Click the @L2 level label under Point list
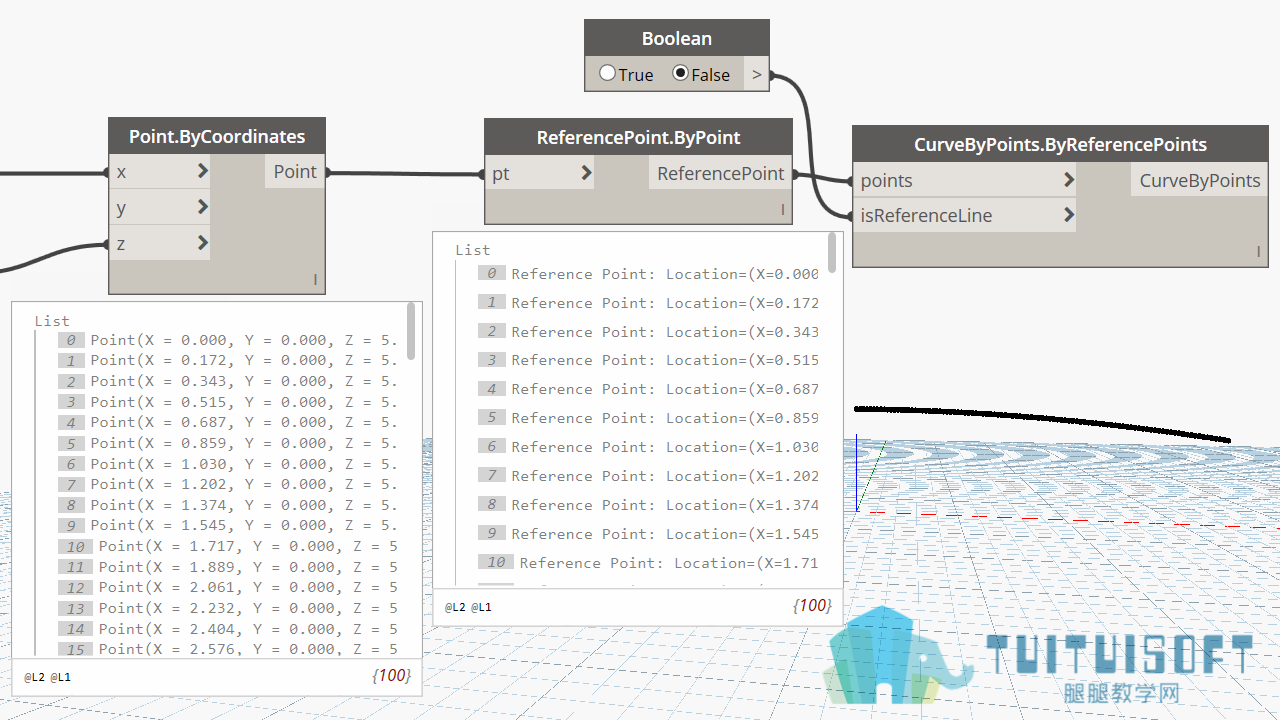1280x720 pixels. tap(34, 677)
